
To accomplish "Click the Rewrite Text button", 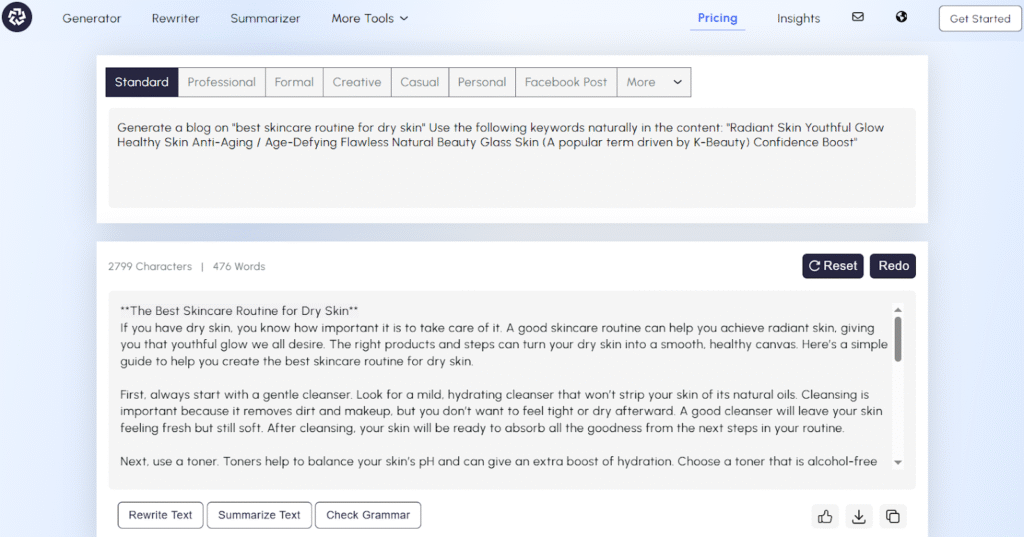I will tap(160, 515).
